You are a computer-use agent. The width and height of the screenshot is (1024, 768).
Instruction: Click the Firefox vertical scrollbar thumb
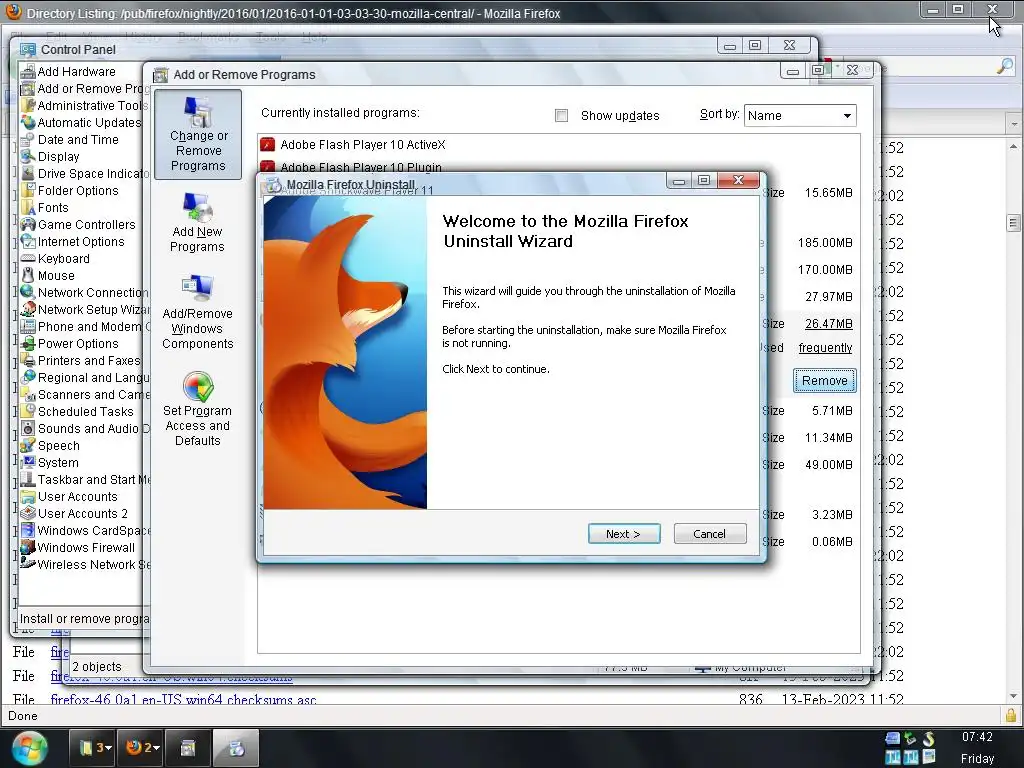point(1013,223)
